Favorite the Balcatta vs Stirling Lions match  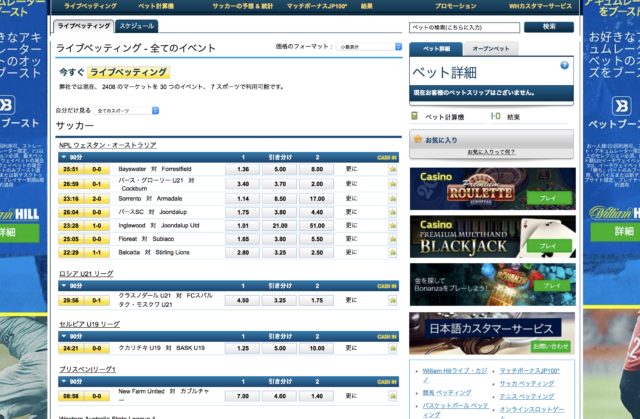(393, 254)
